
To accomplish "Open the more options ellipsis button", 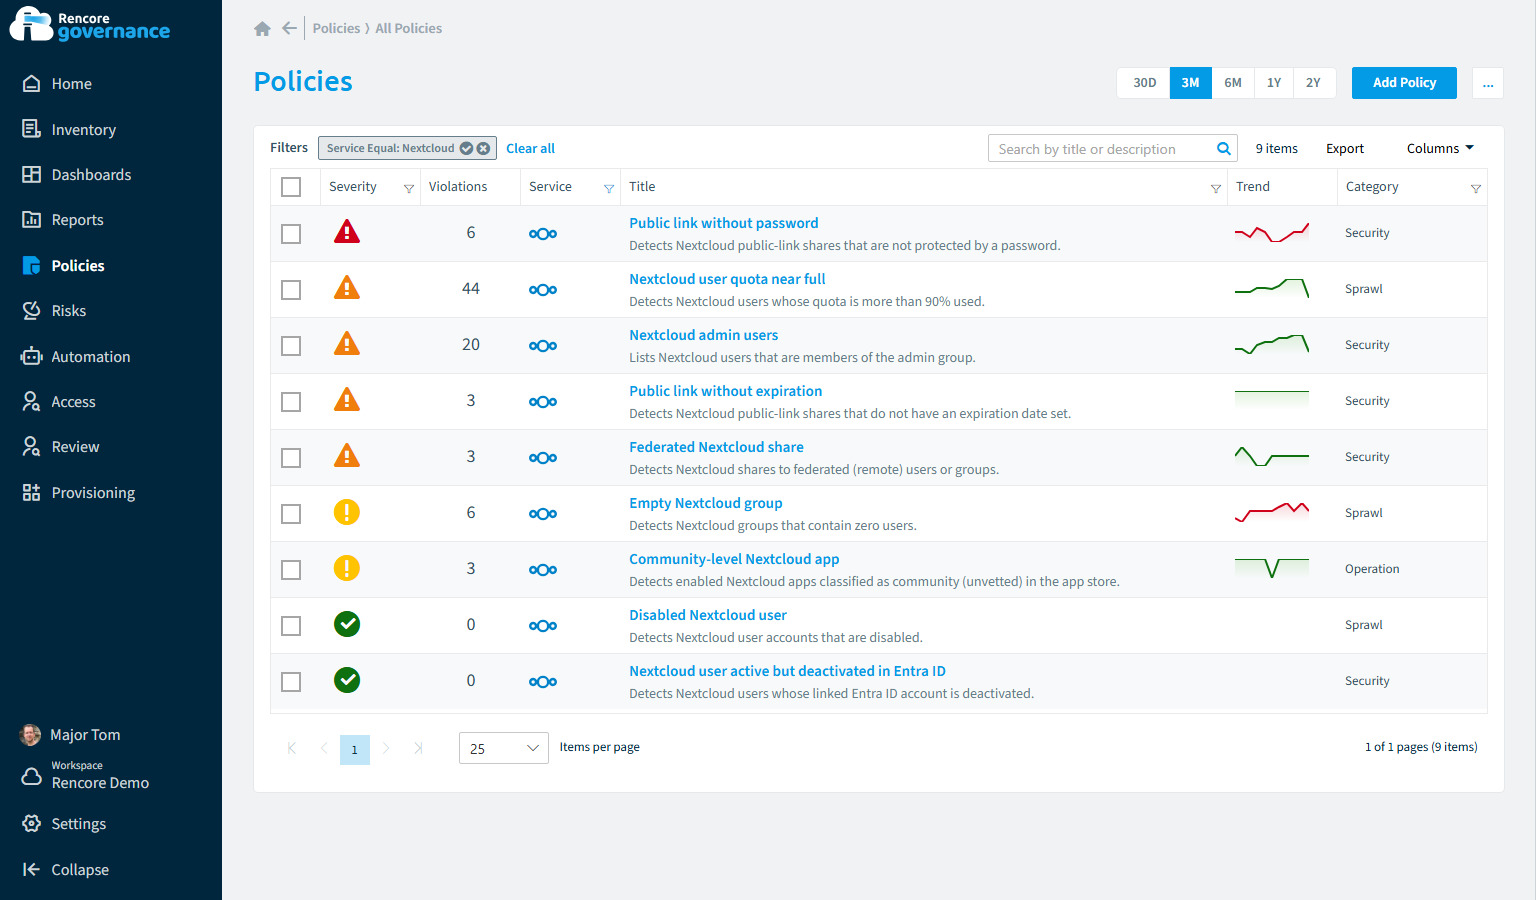I will click(1488, 83).
